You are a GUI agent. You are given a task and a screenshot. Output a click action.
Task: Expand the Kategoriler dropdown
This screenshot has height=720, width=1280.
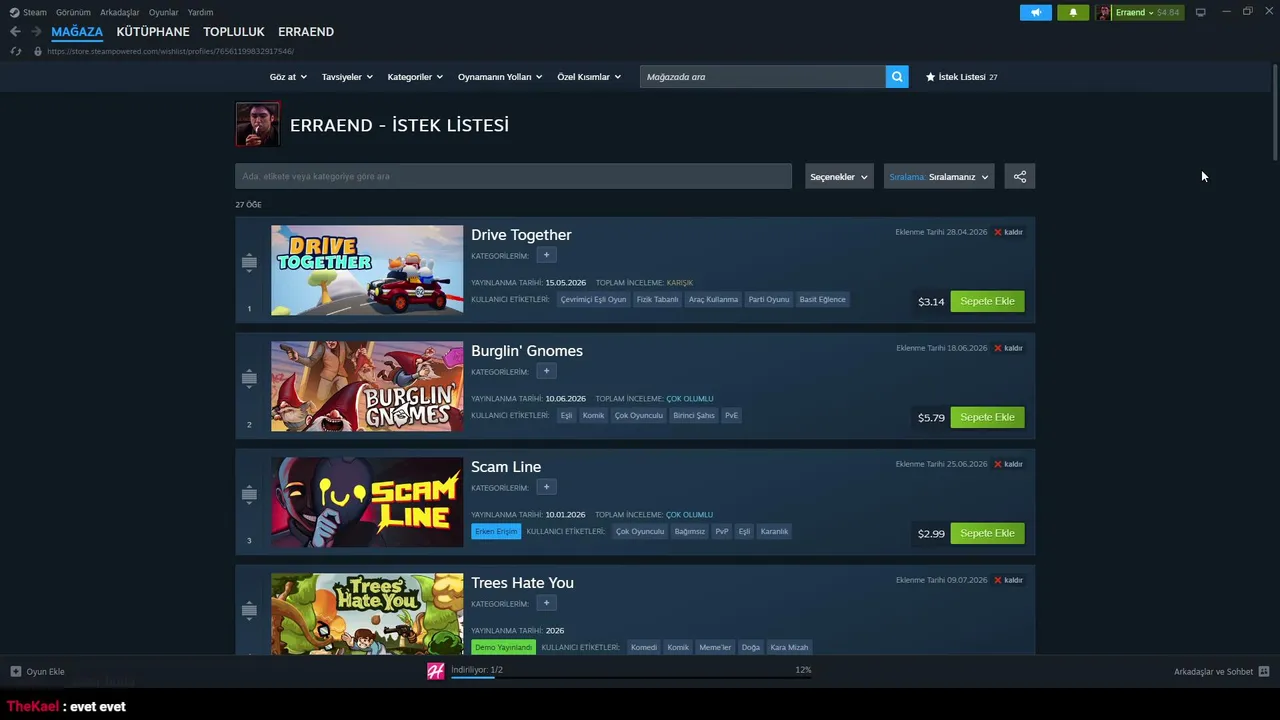click(415, 77)
